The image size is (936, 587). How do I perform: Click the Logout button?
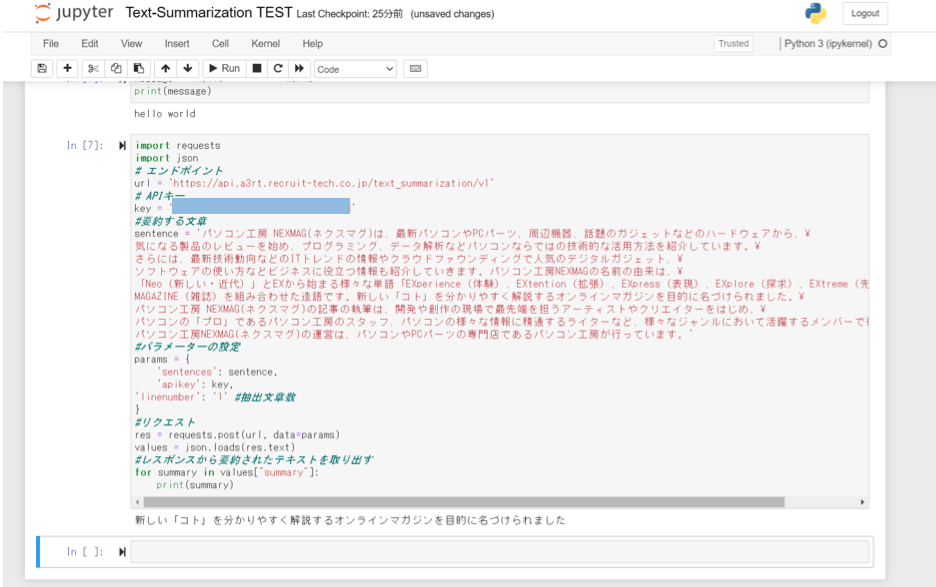(865, 13)
